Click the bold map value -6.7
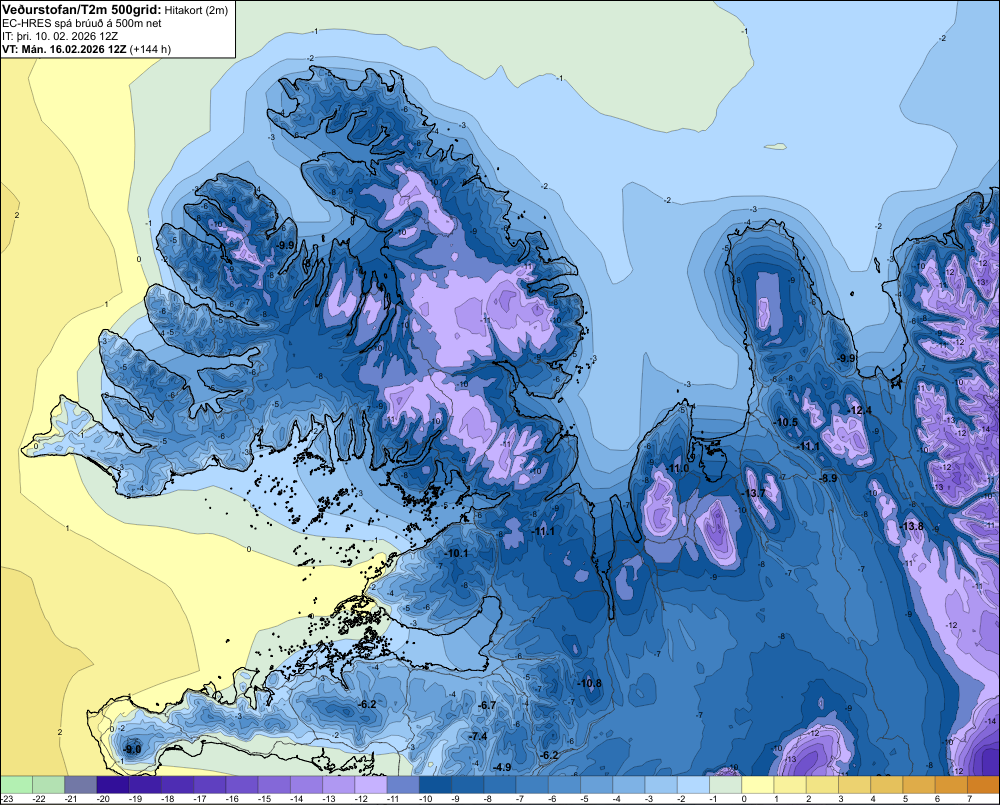1000x805 pixels. coord(487,705)
